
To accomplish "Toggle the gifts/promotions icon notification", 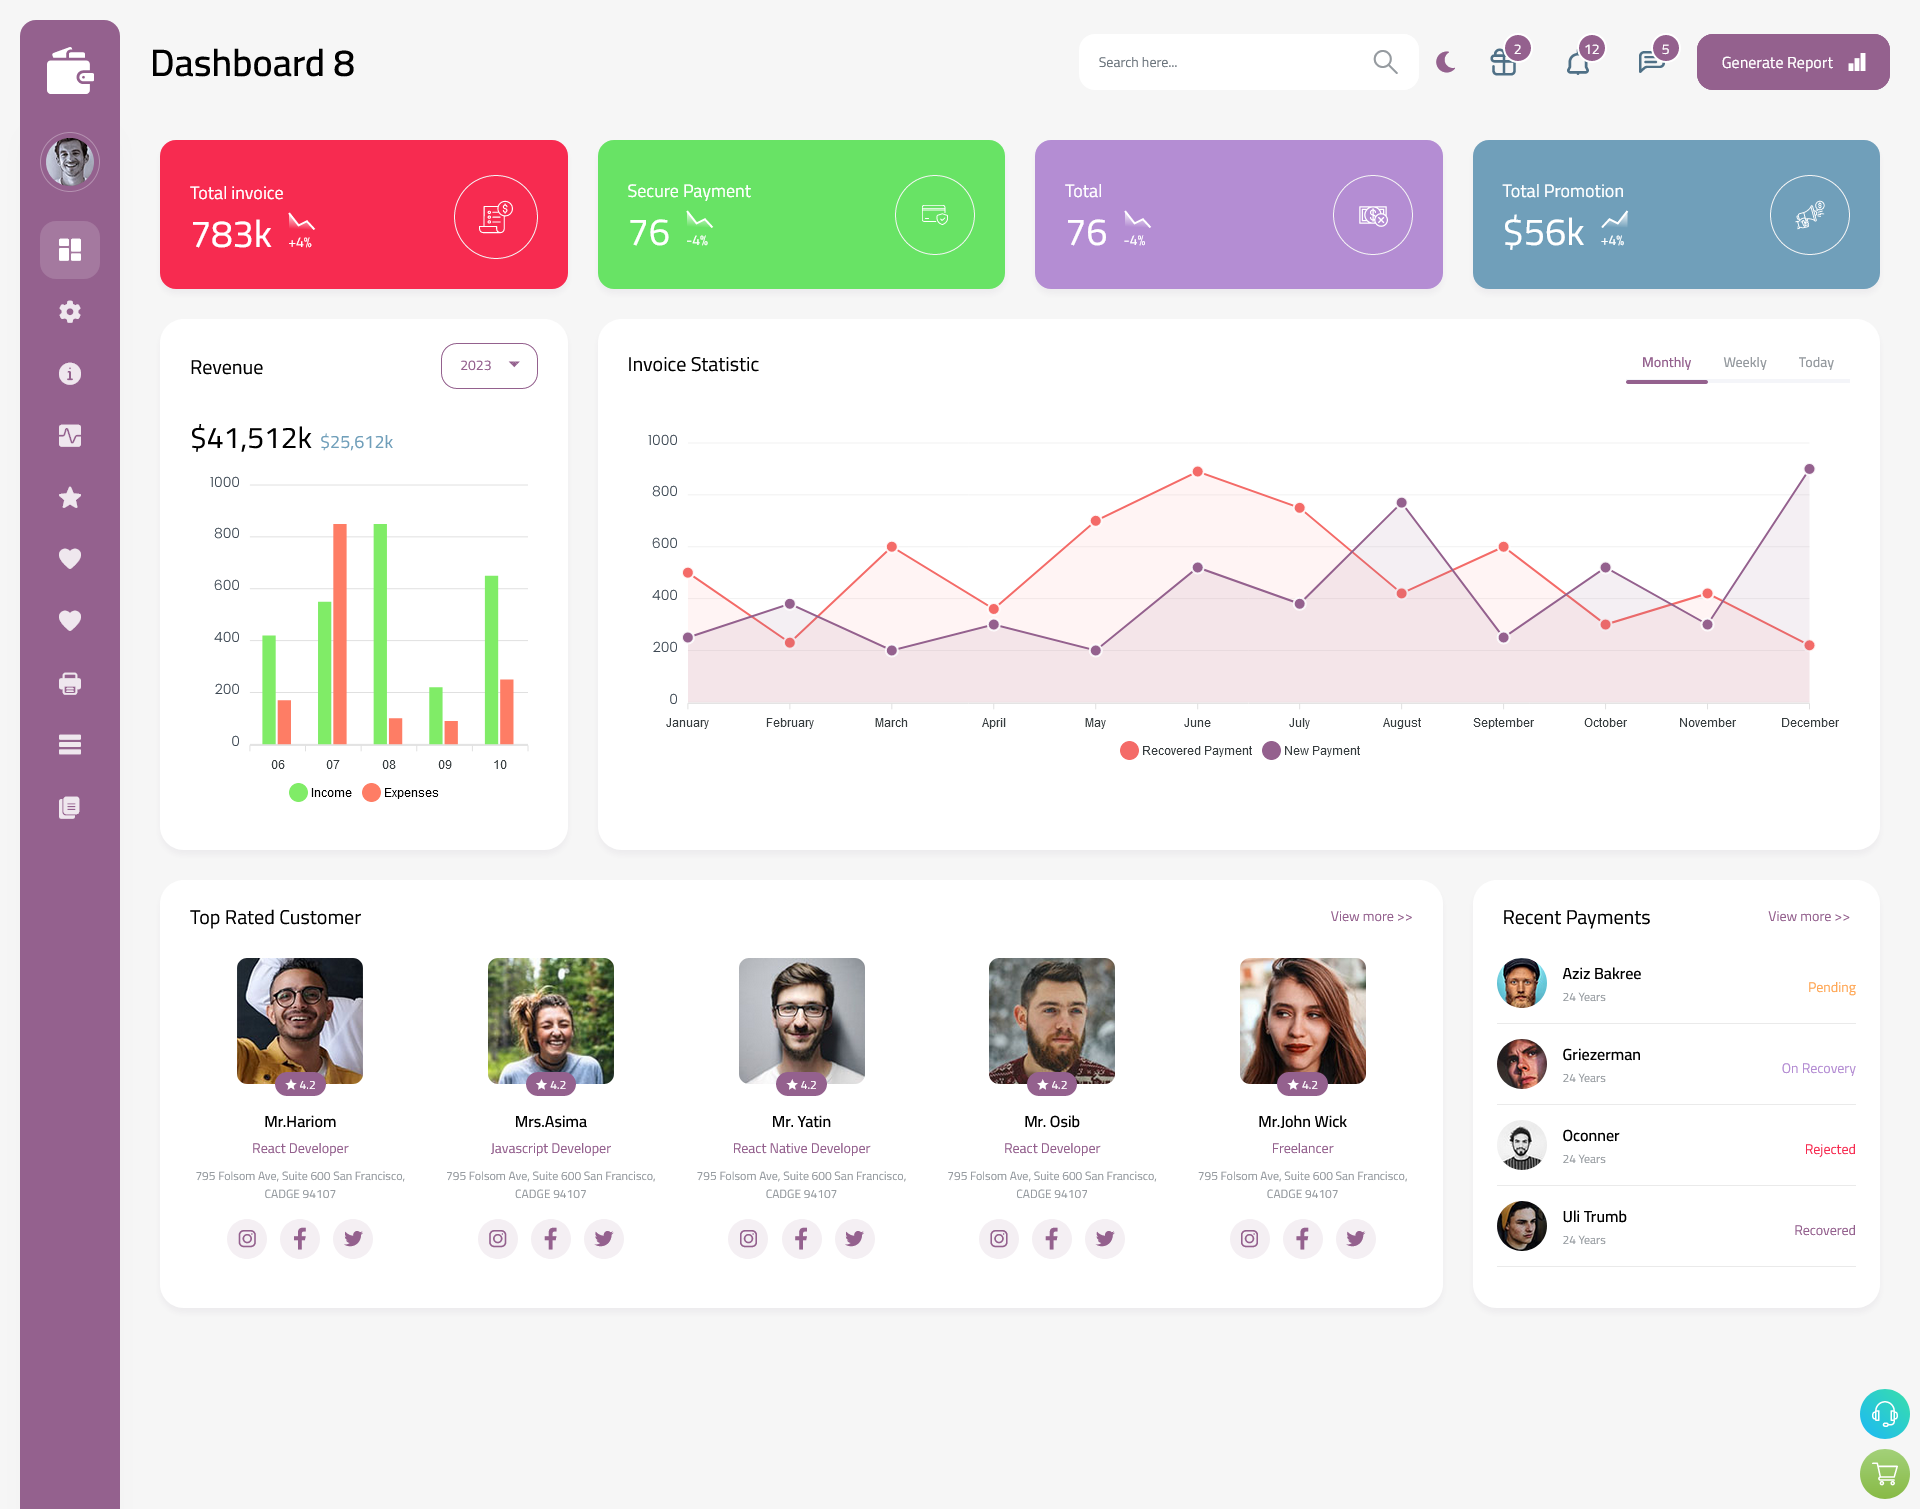I will [1502, 62].
